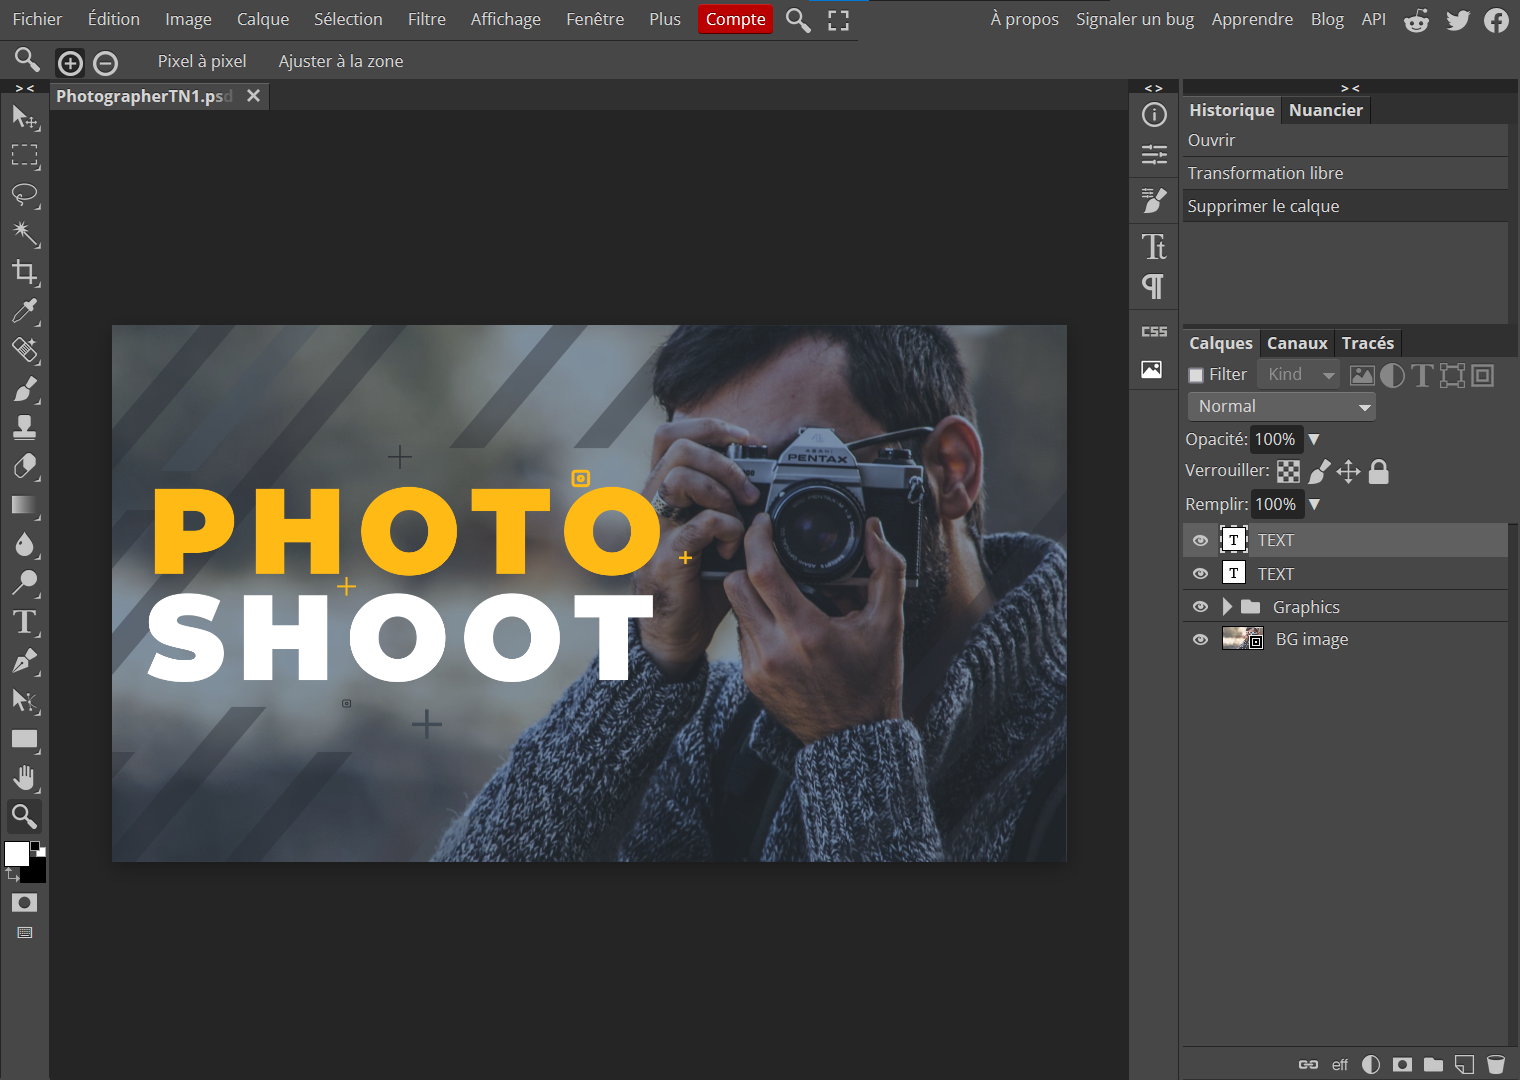
Task: Select the Eyedropper tool
Action: (24, 312)
